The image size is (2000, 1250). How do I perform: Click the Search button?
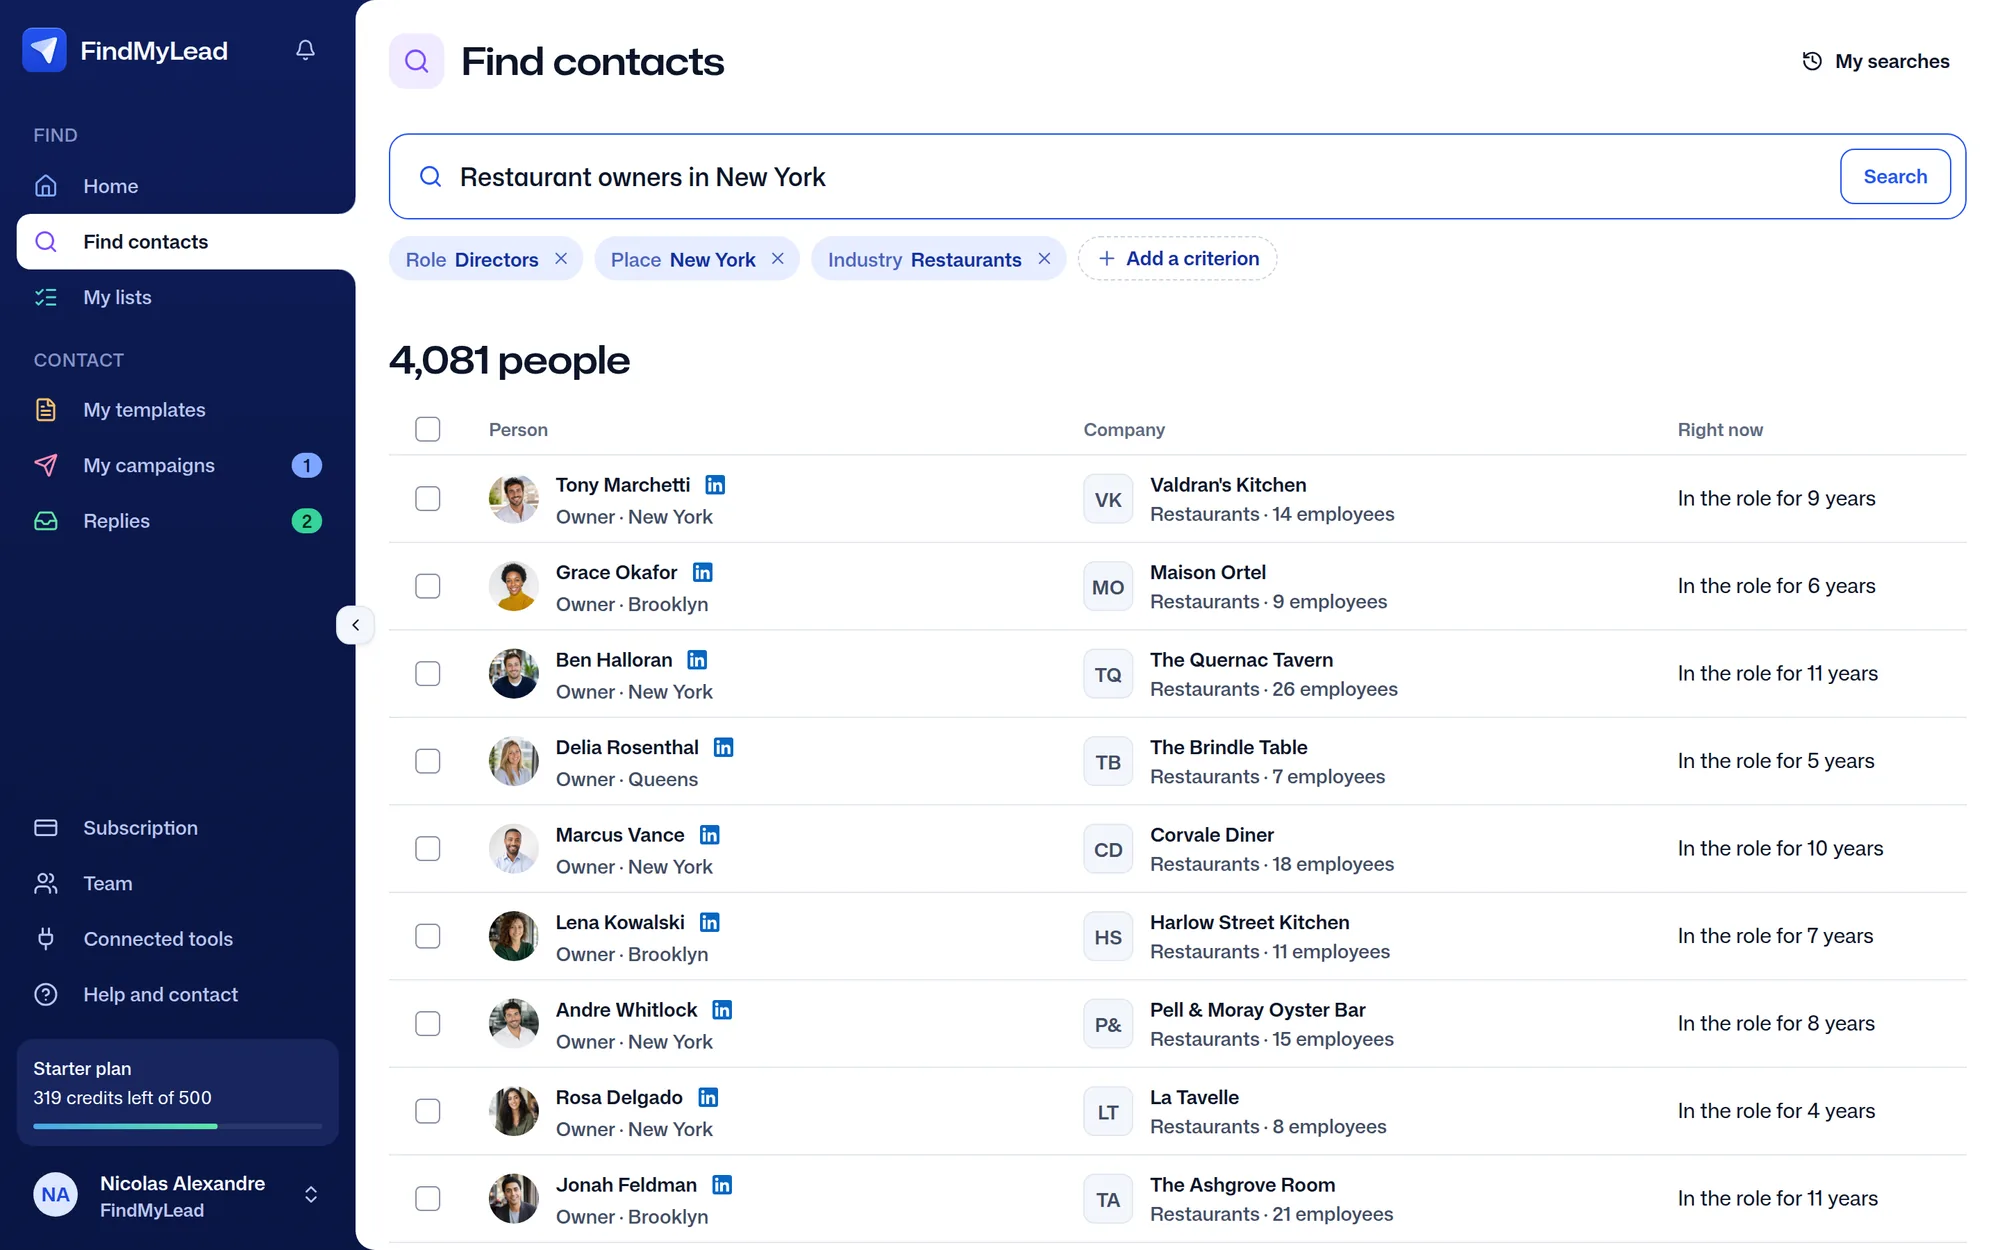click(1895, 177)
